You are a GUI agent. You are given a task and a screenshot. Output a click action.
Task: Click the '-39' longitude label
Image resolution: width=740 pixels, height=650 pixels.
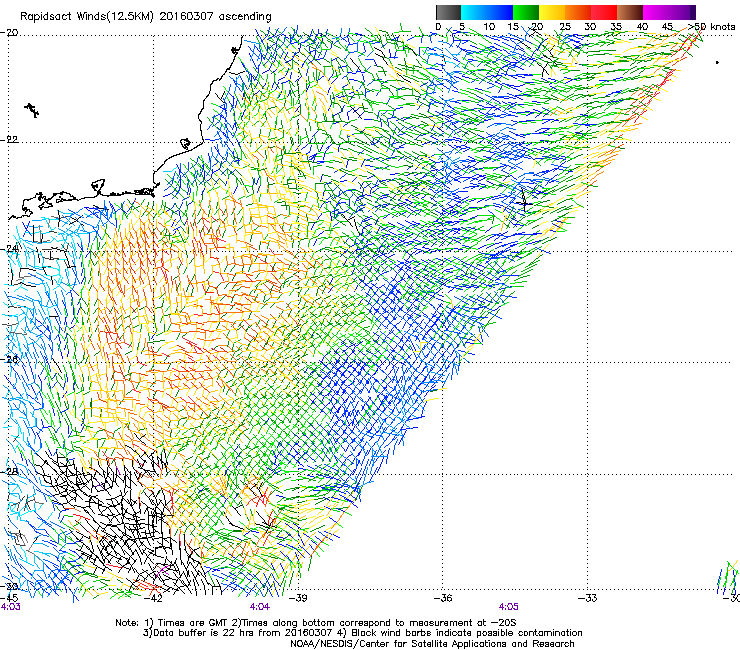298,598
